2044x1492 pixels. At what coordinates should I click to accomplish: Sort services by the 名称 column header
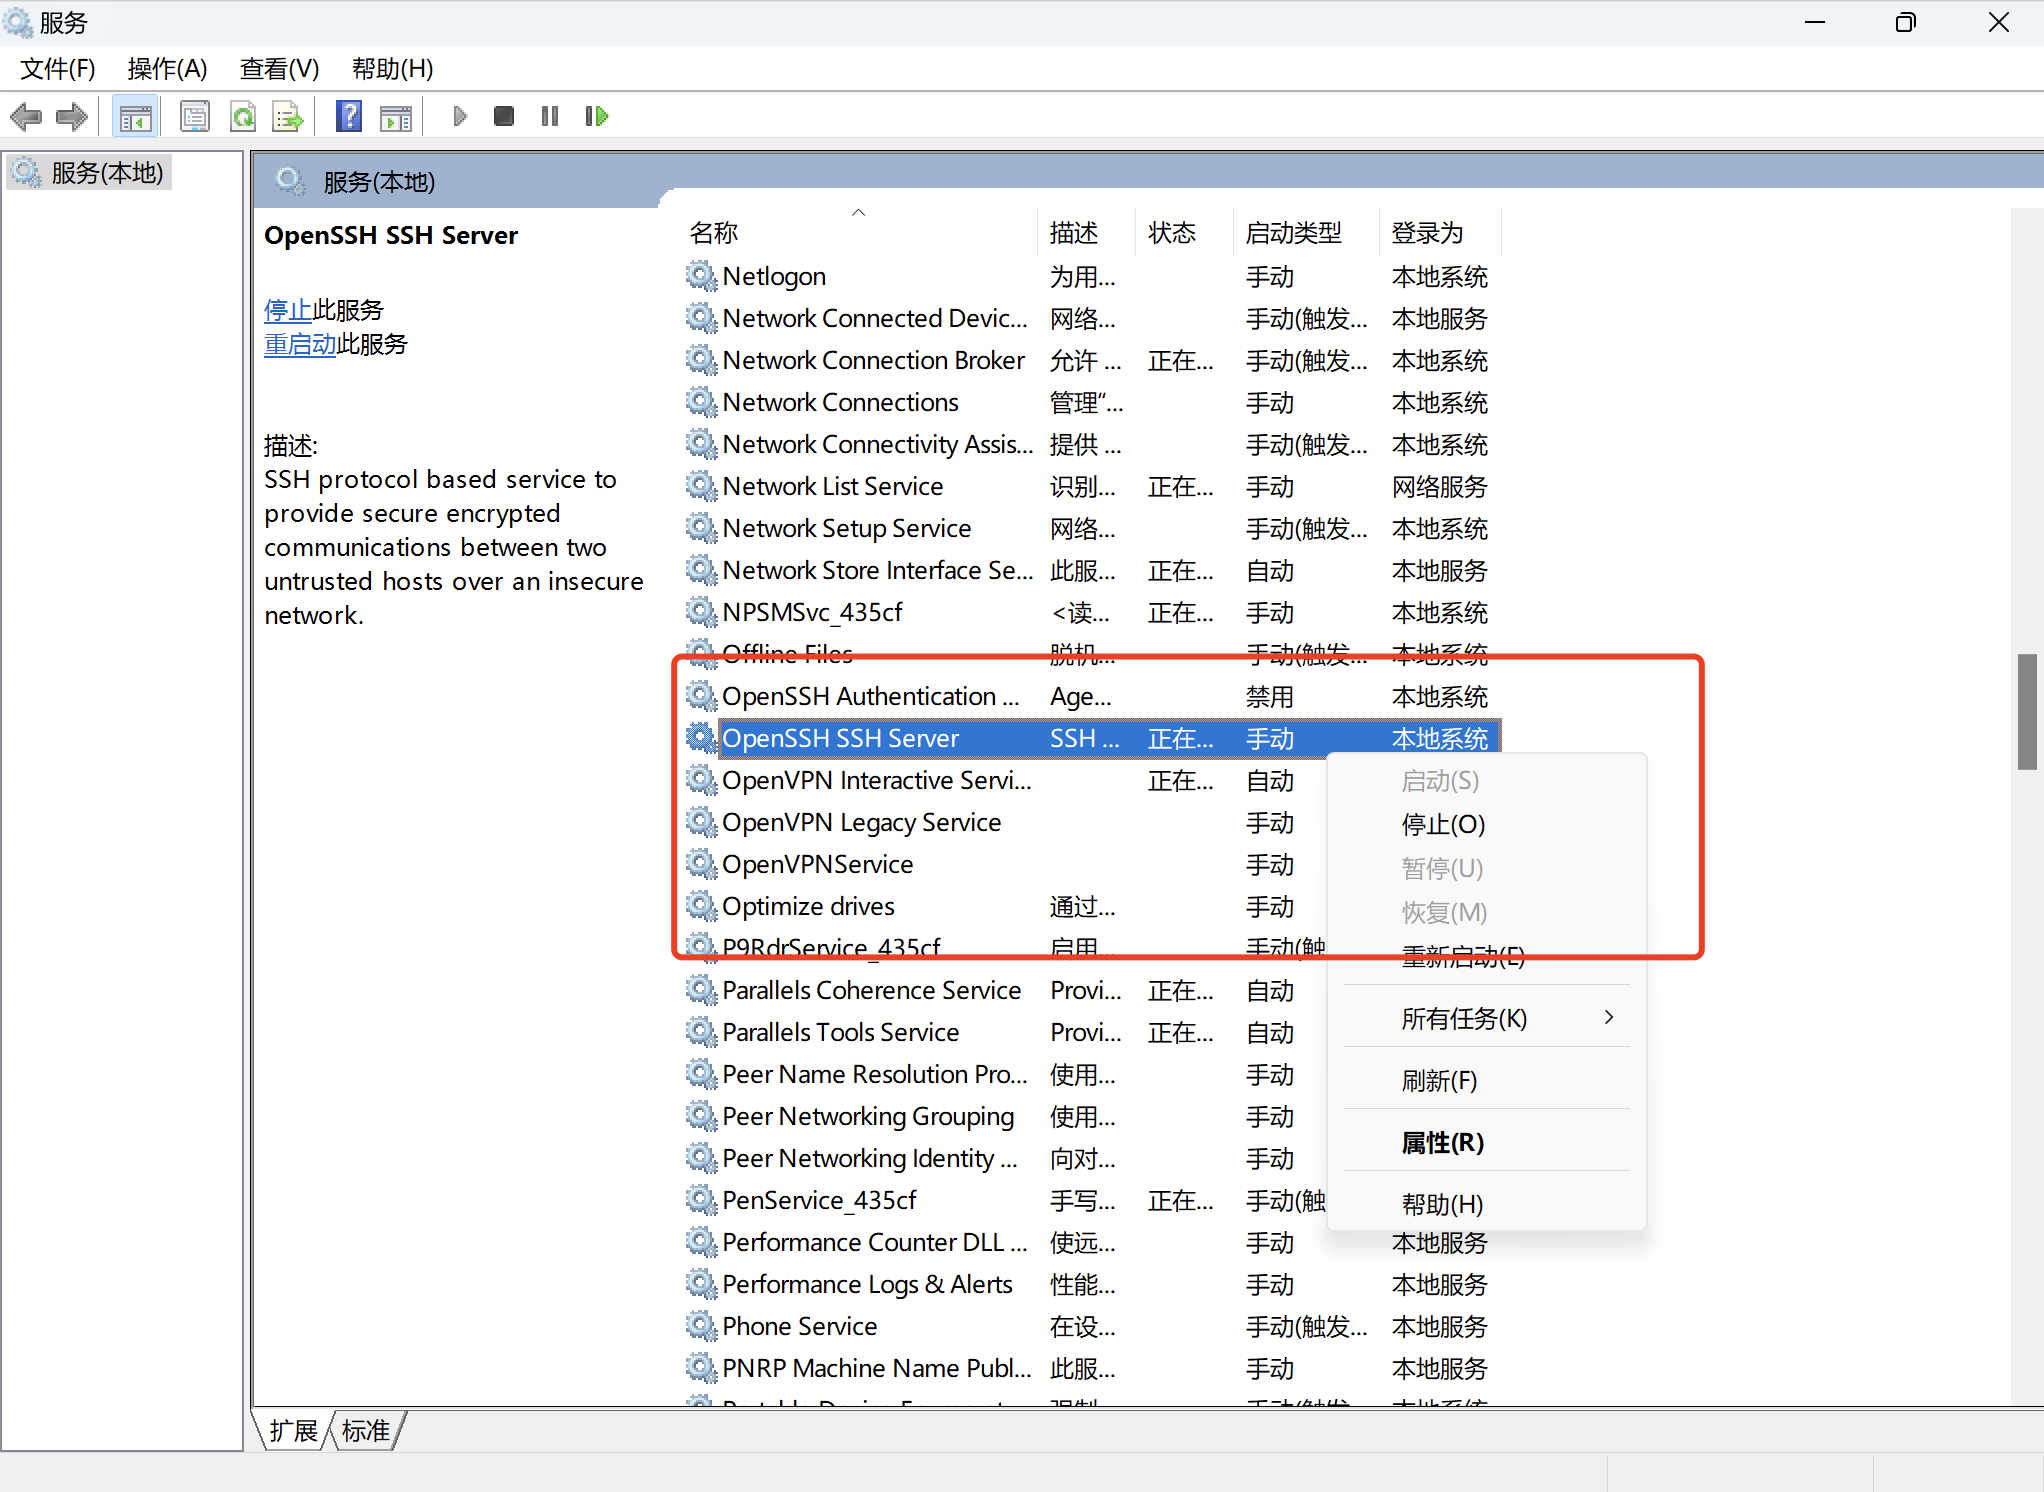714,233
